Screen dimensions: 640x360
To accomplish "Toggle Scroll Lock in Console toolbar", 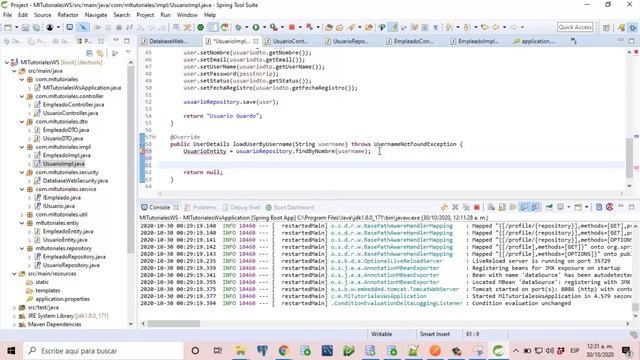I will [x=502, y=207].
